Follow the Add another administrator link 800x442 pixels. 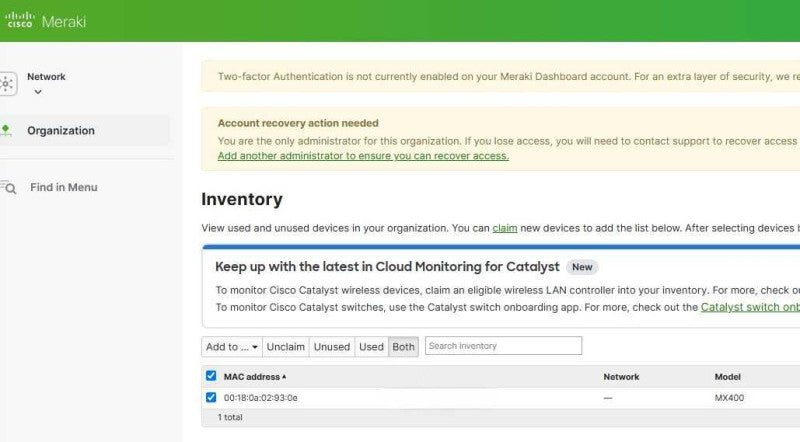coord(363,156)
